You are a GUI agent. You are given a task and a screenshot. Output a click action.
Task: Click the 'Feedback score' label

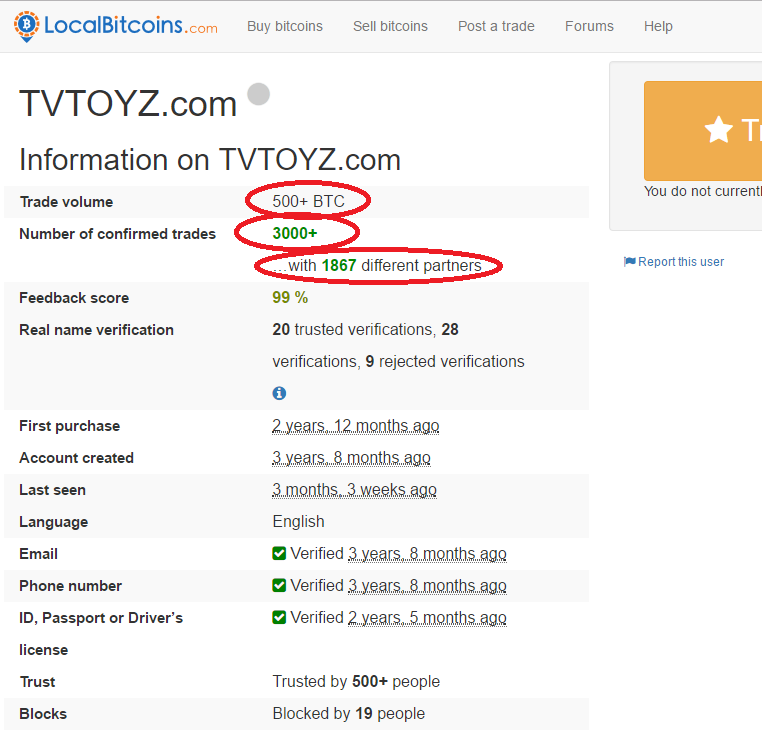[x=74, y=297]
